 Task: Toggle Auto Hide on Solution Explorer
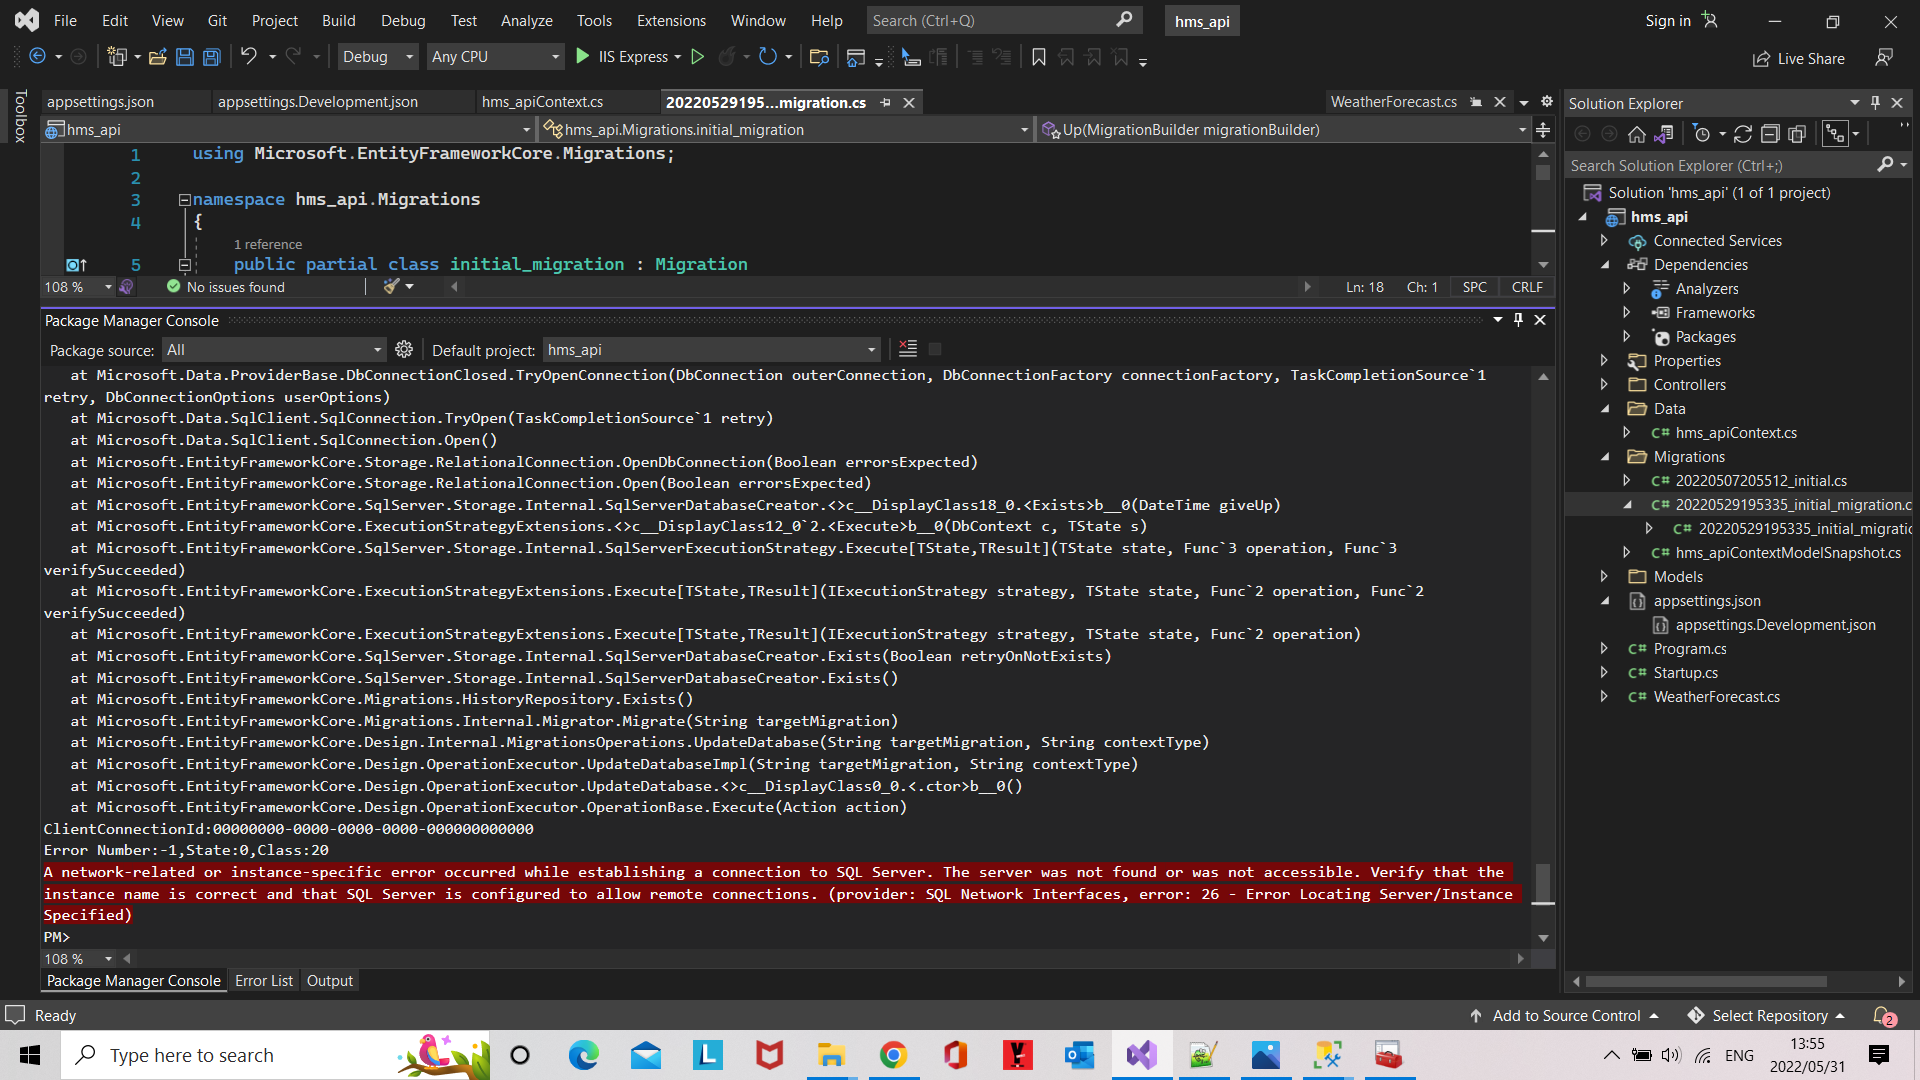click(x=1875, y=102)
